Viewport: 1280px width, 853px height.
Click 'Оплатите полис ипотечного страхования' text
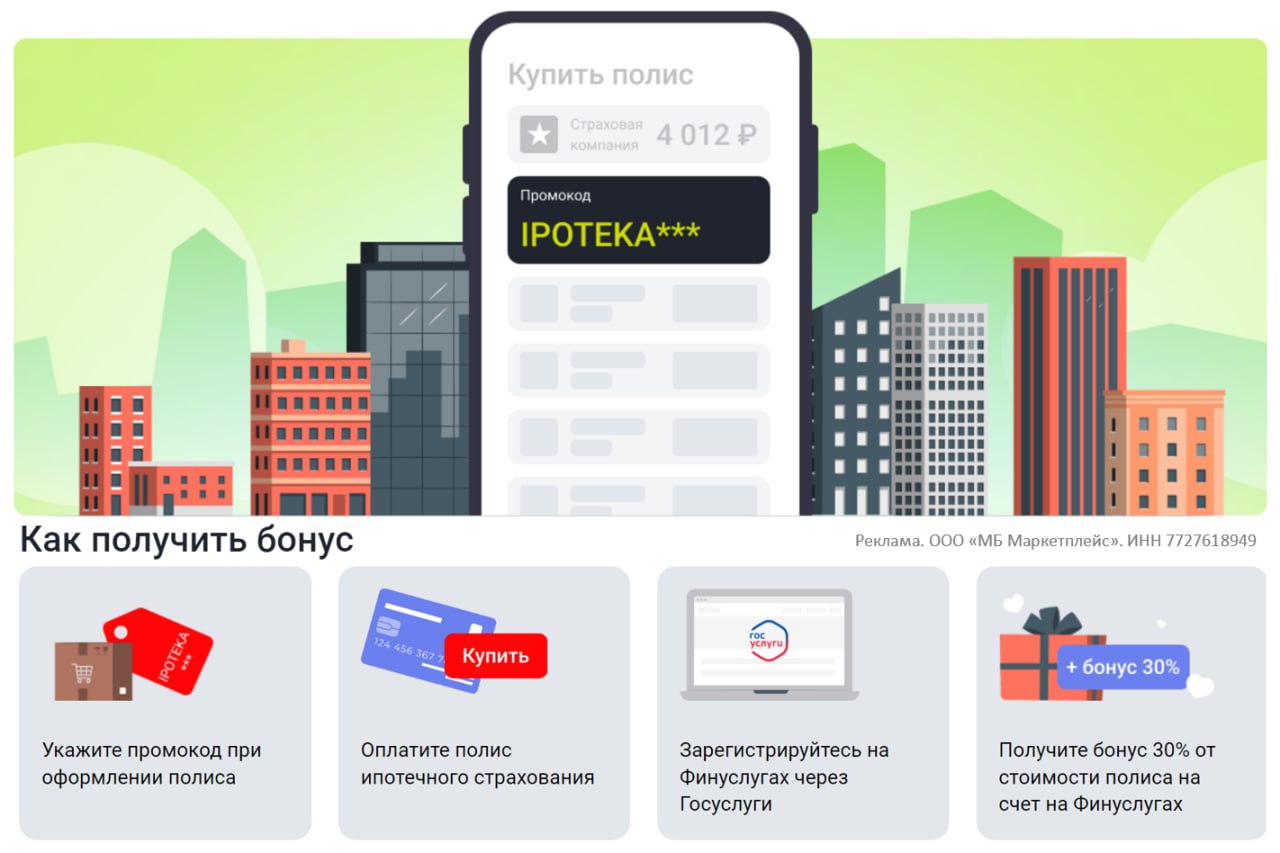click(478, 764)
